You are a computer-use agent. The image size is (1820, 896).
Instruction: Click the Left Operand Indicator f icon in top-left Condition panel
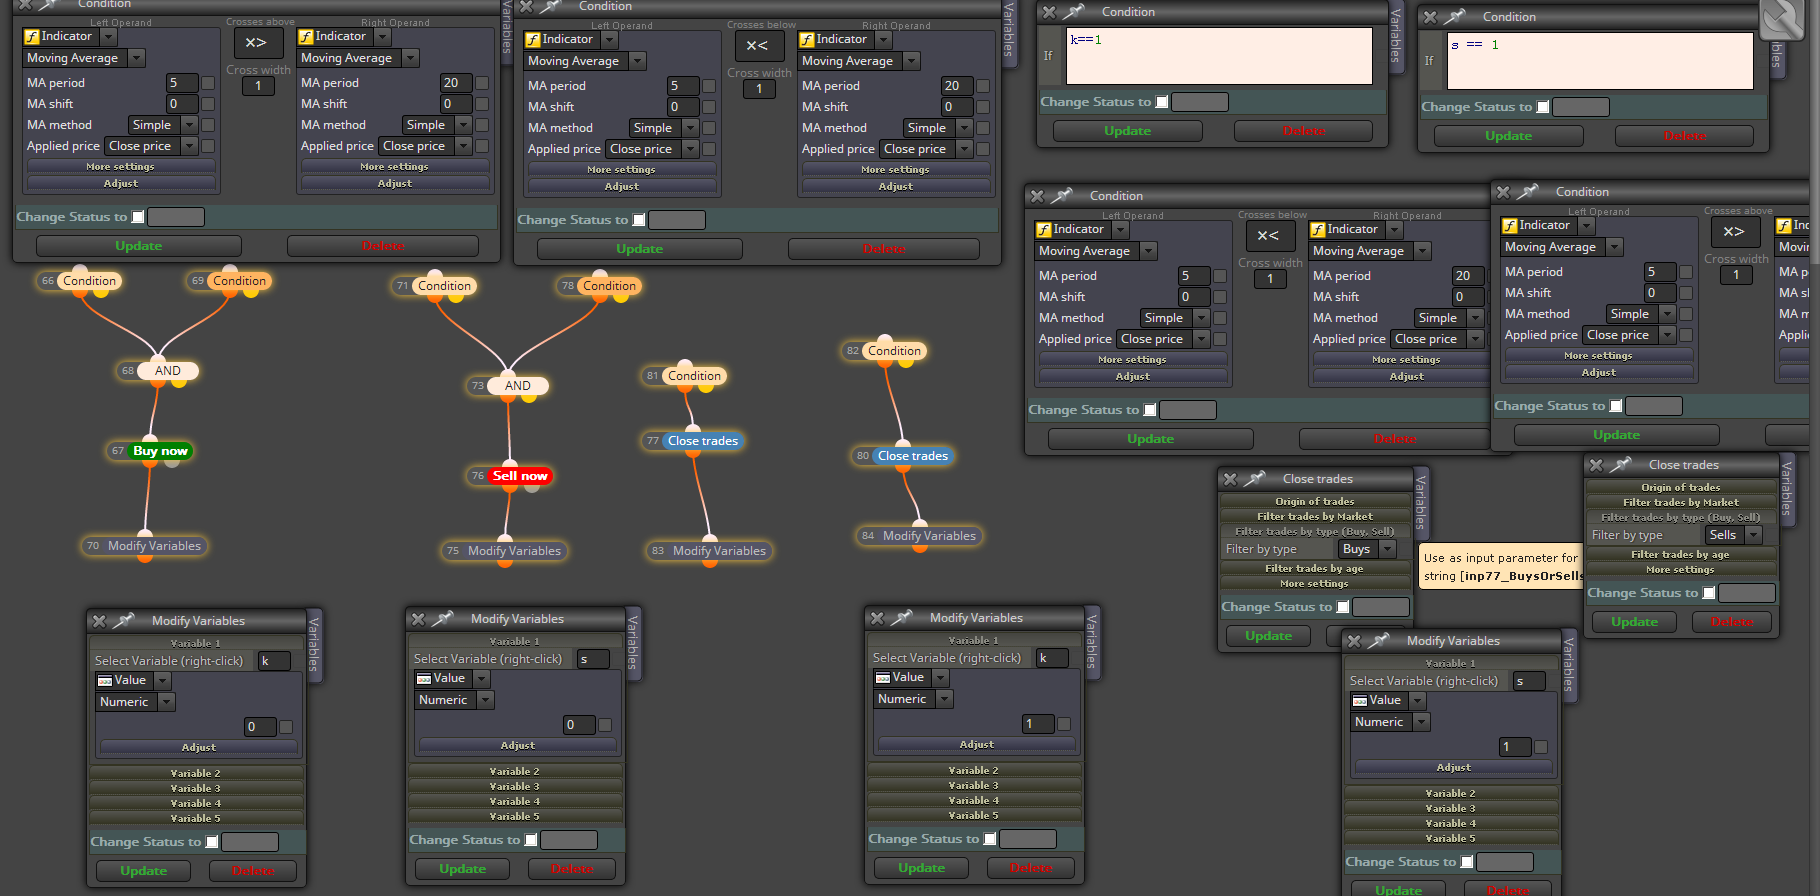click(32, 36)
